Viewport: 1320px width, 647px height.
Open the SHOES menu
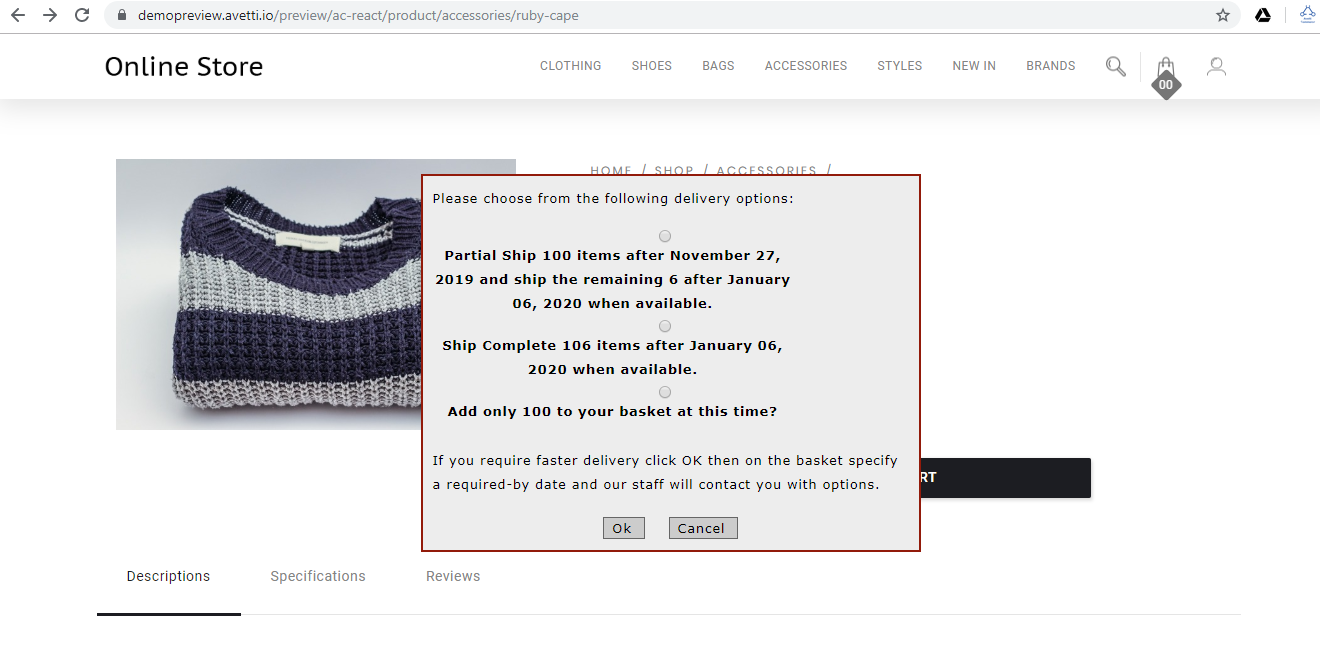click(x=652, y=66)
